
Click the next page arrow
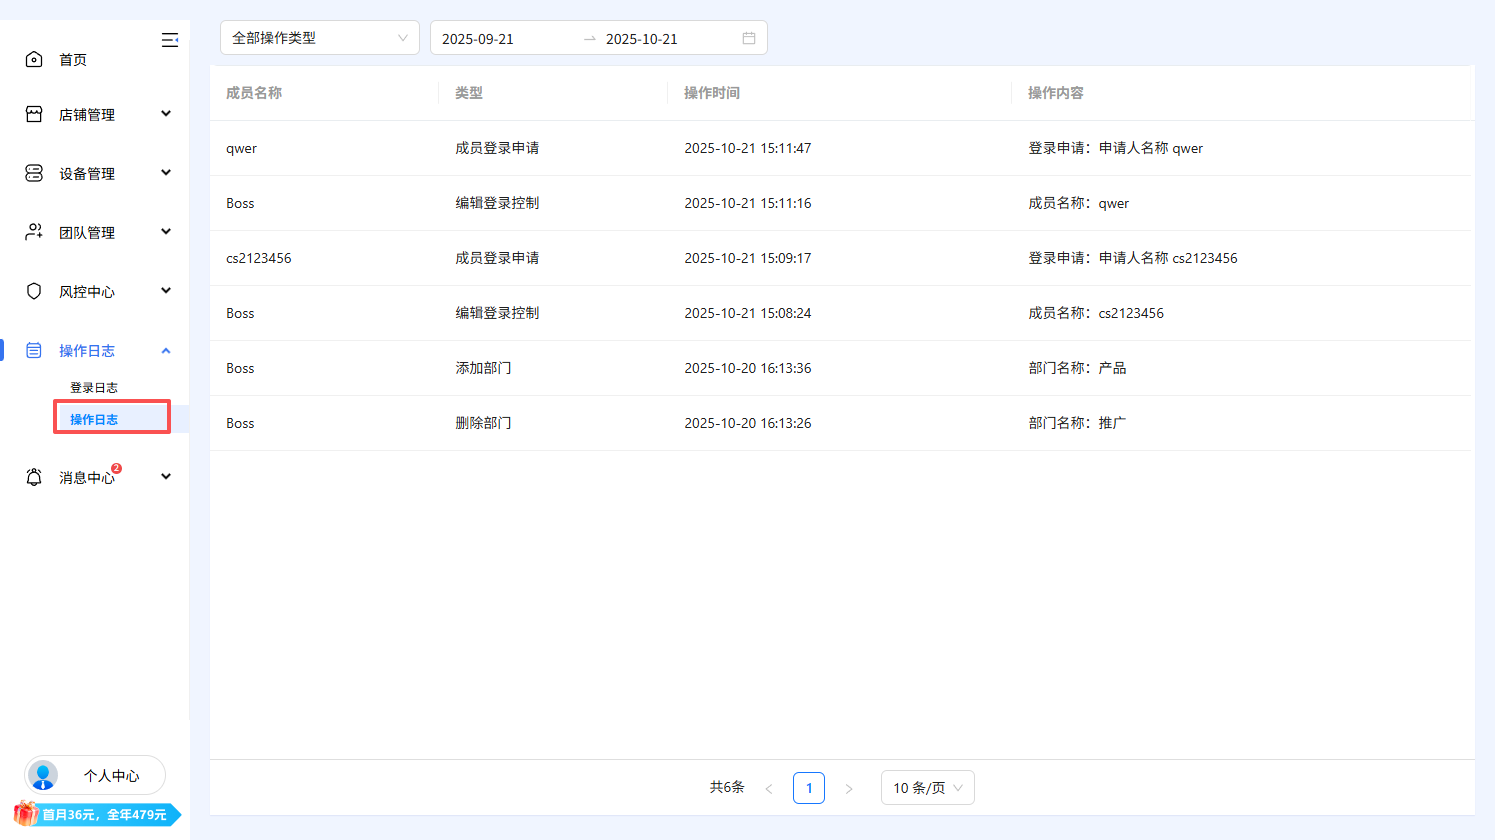click(849, 787)
